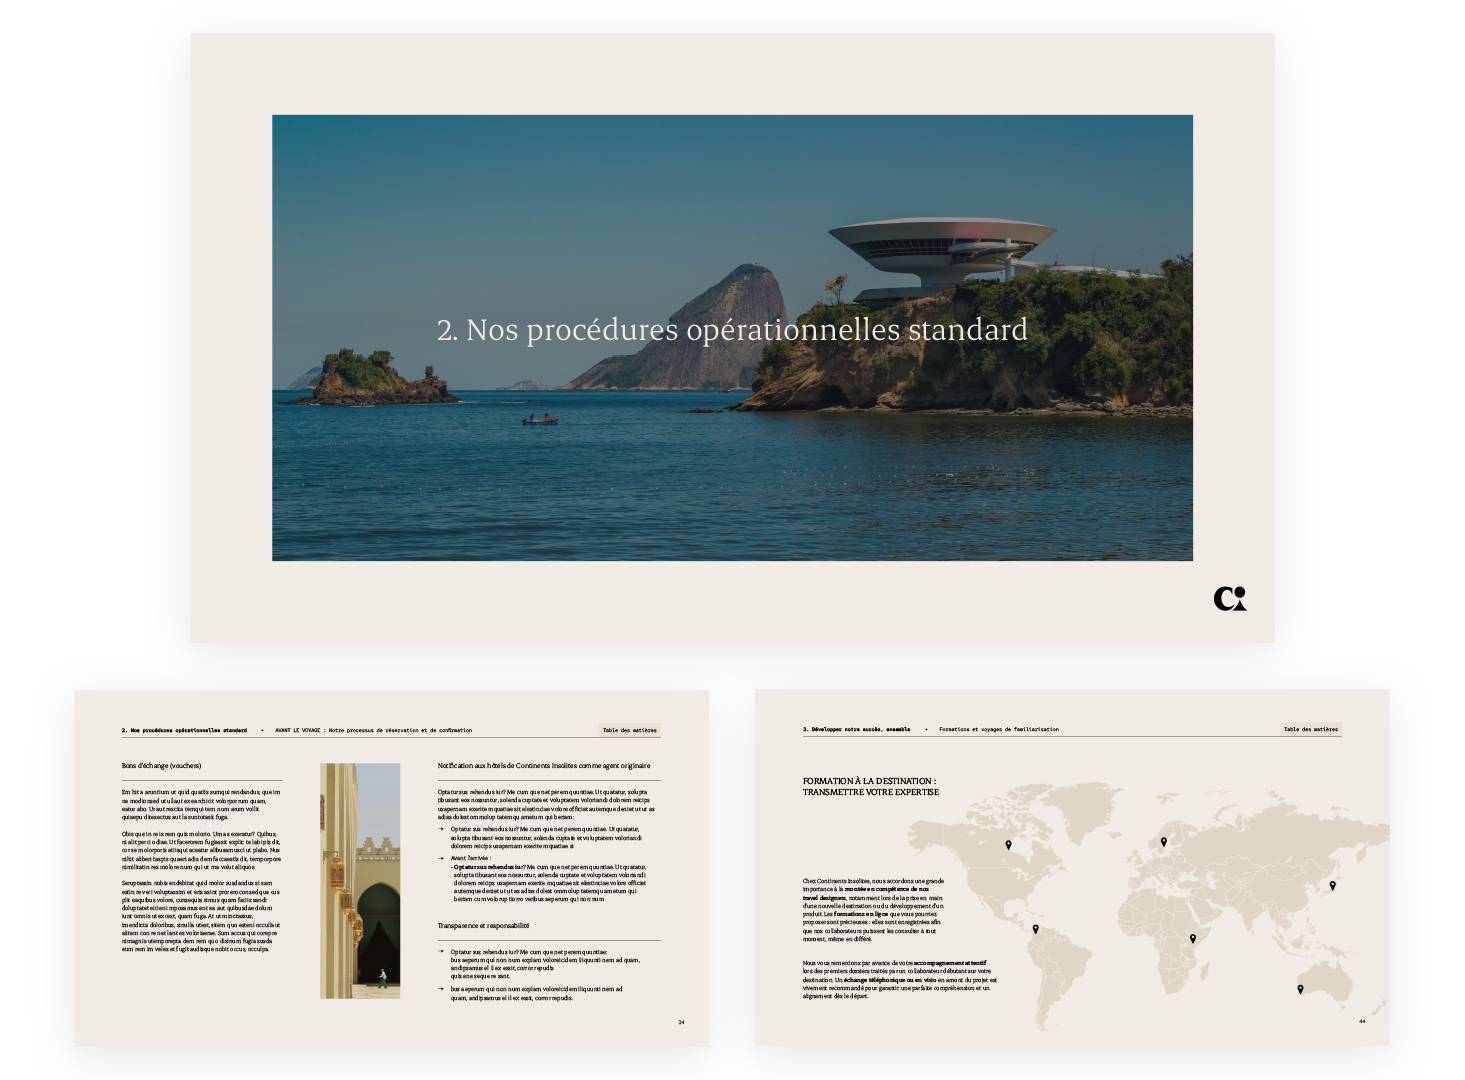Click the map pin over Canada
The width and height of the screenshot is (1465, 1080).
click(1008, 845)
